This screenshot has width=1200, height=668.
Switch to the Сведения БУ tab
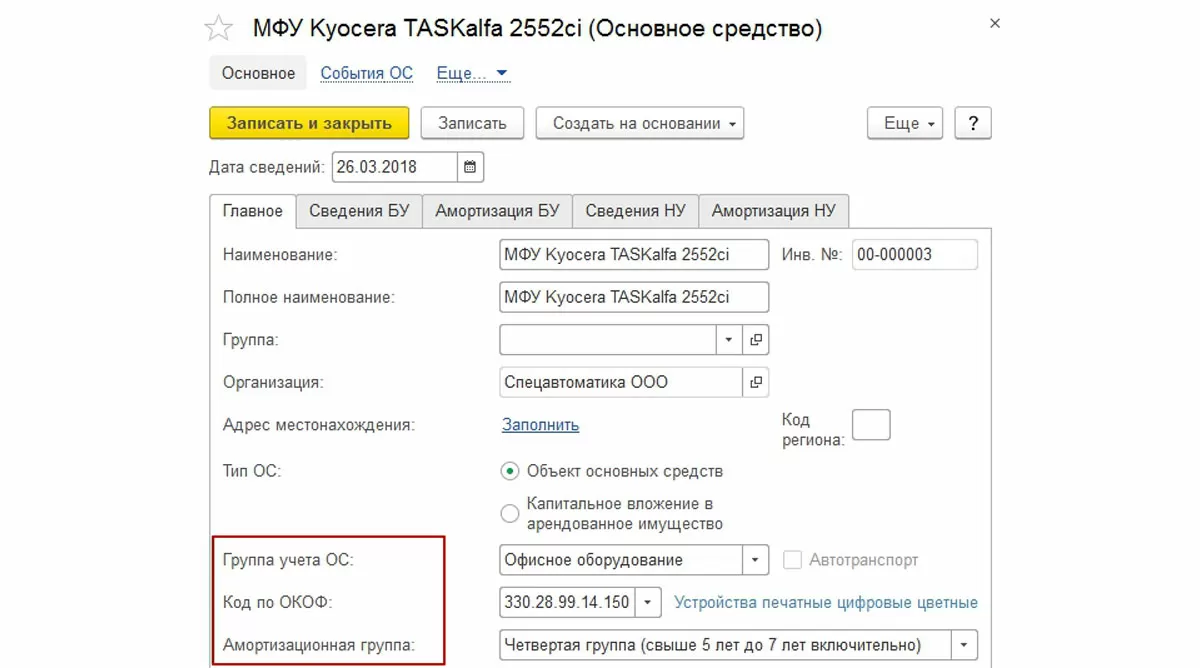click(x=359, y=211)
